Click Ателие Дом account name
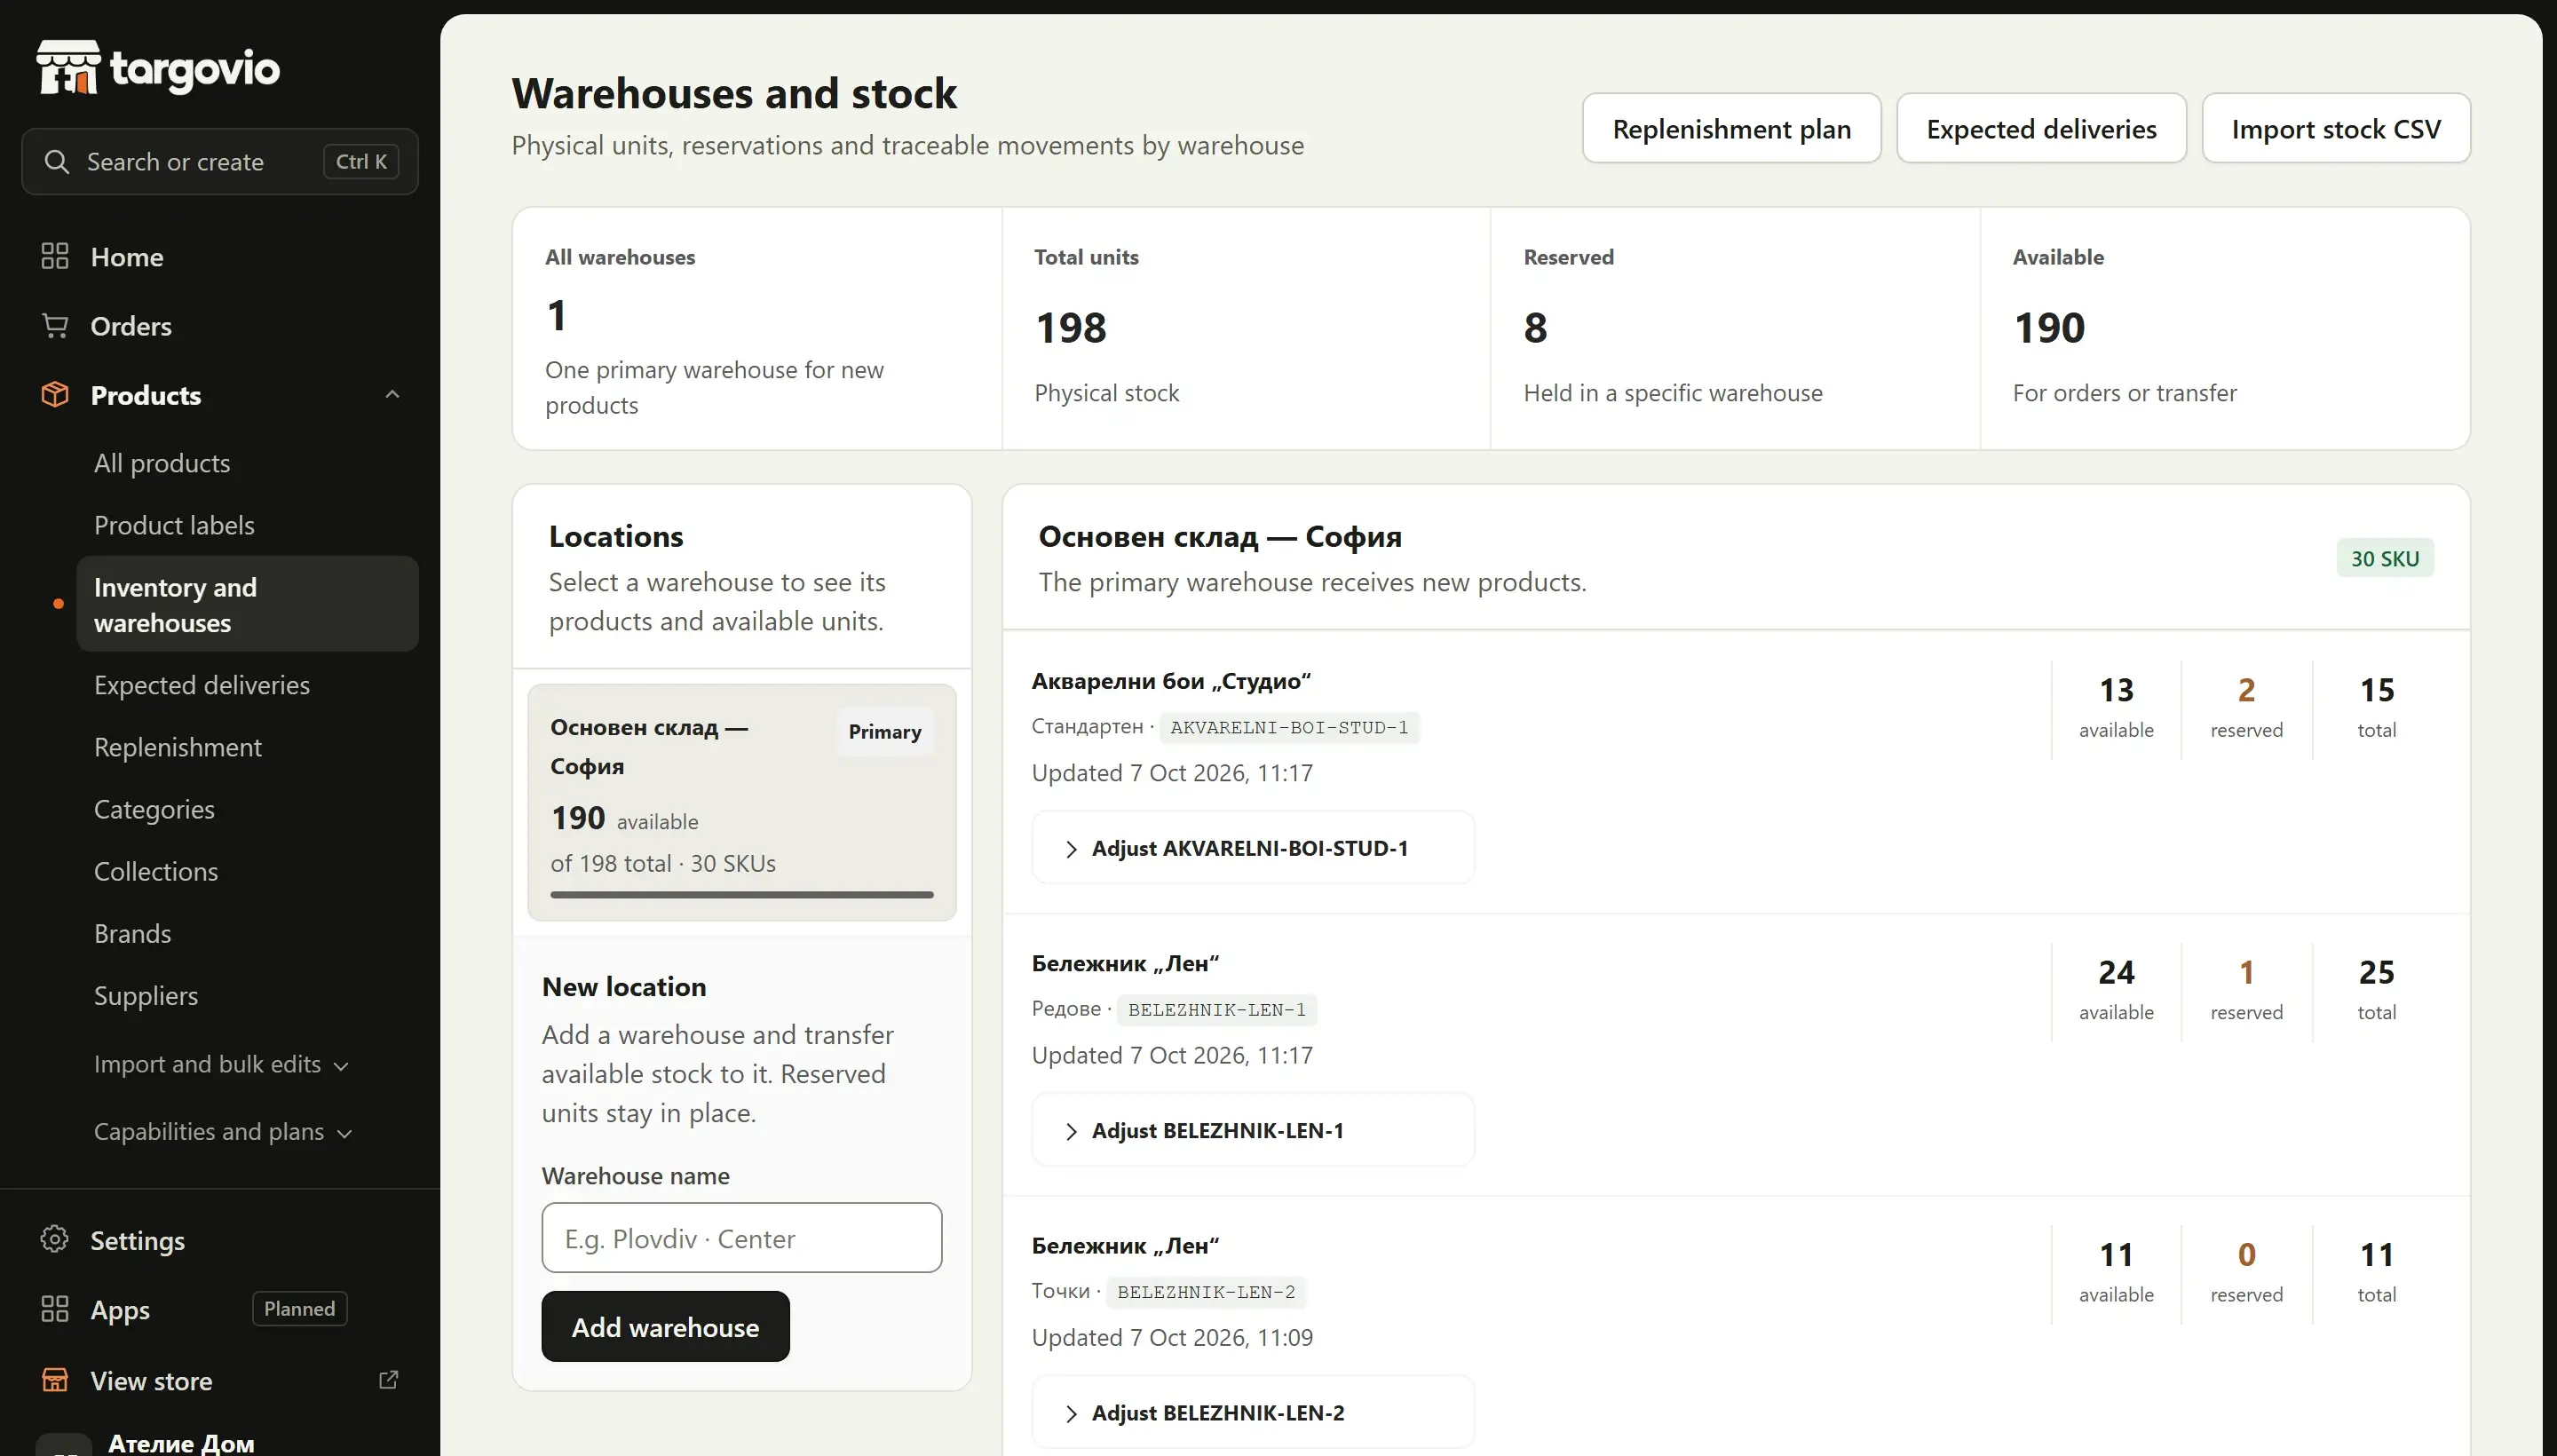This screenshot has width=2557, height=1456. tap(181, 1443)
